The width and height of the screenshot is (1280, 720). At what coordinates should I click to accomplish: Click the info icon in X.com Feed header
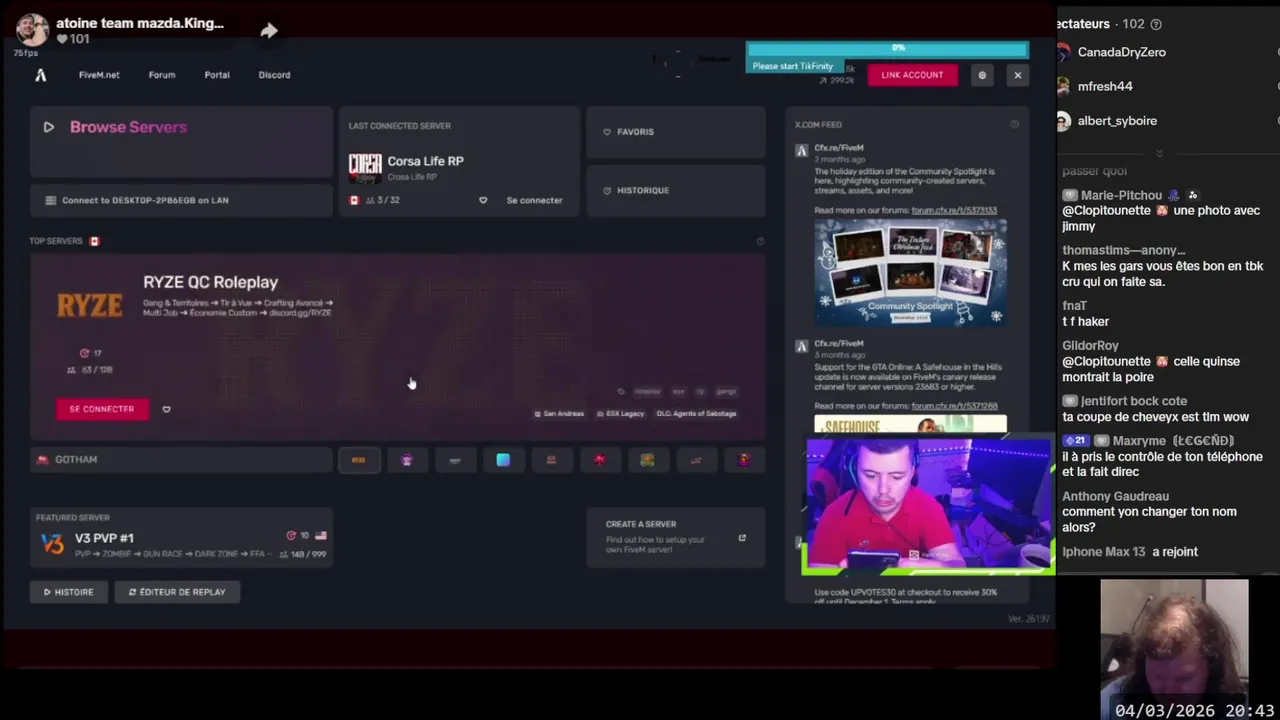(1014, 125)
